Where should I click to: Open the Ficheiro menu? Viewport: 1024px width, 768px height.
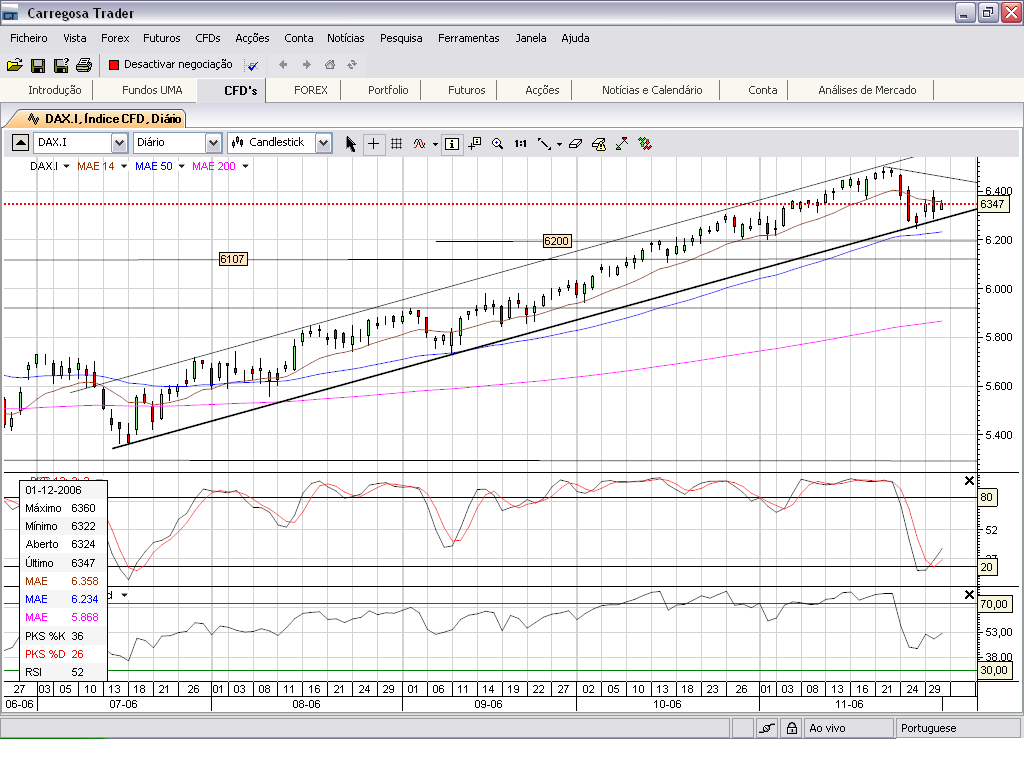[x=29, y=38]
